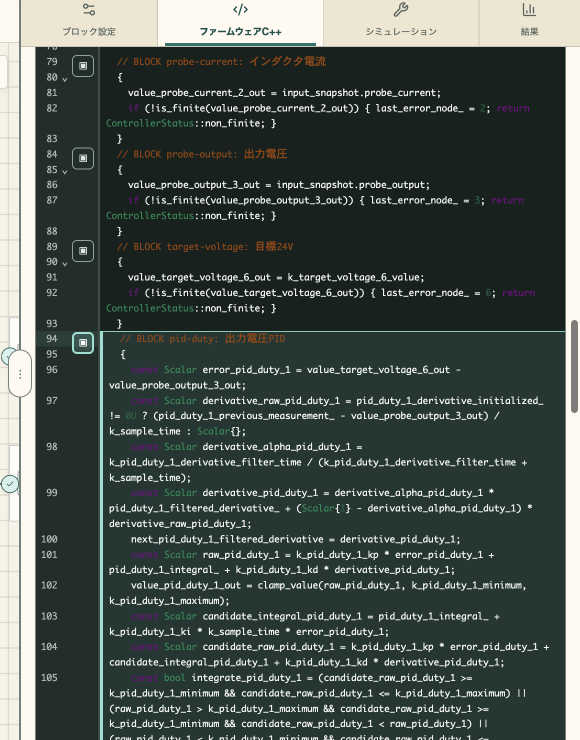Screen dimensions: 580x740
Task: Click line number 105 in the gutter
Action: pos(49,678)
